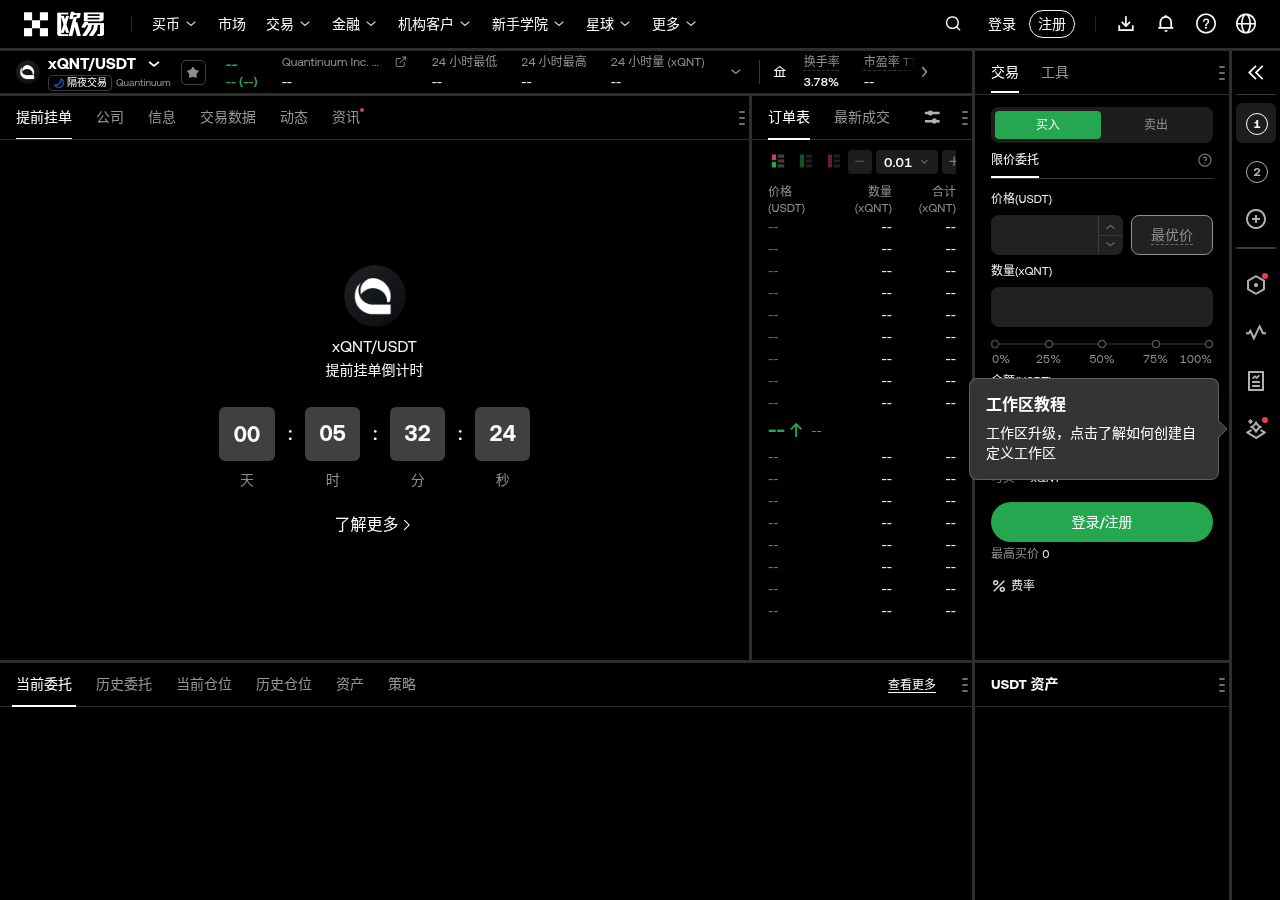Viewport: 1280px width, 900px height.
Task: Set amount slider to 100%
Action: pyautogui.click(x=1209, y=344)
